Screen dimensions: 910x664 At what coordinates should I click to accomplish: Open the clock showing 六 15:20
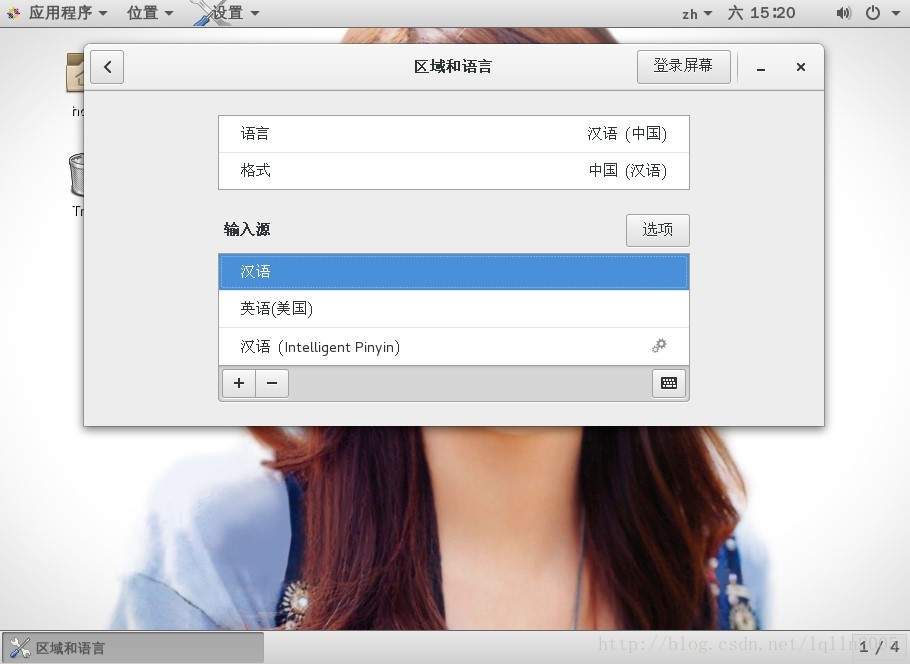coord(761,13)
